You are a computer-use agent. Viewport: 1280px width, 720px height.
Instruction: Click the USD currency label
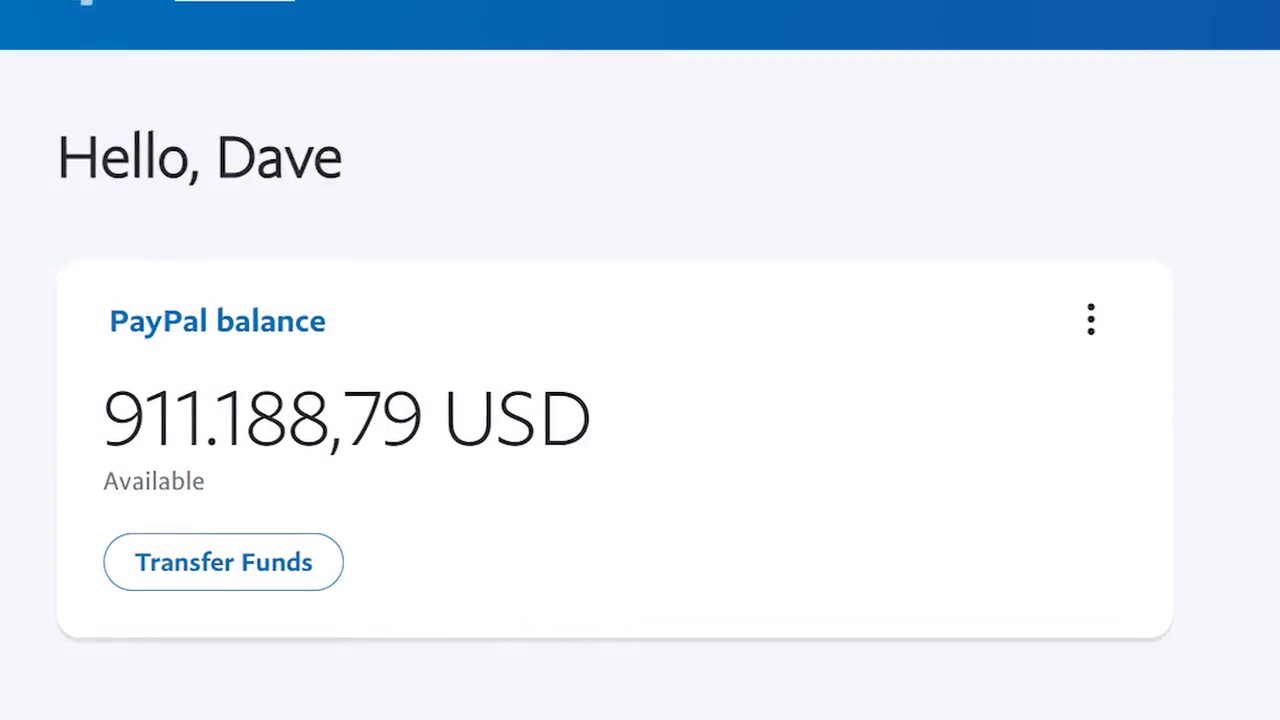click(x=517, y=419)
